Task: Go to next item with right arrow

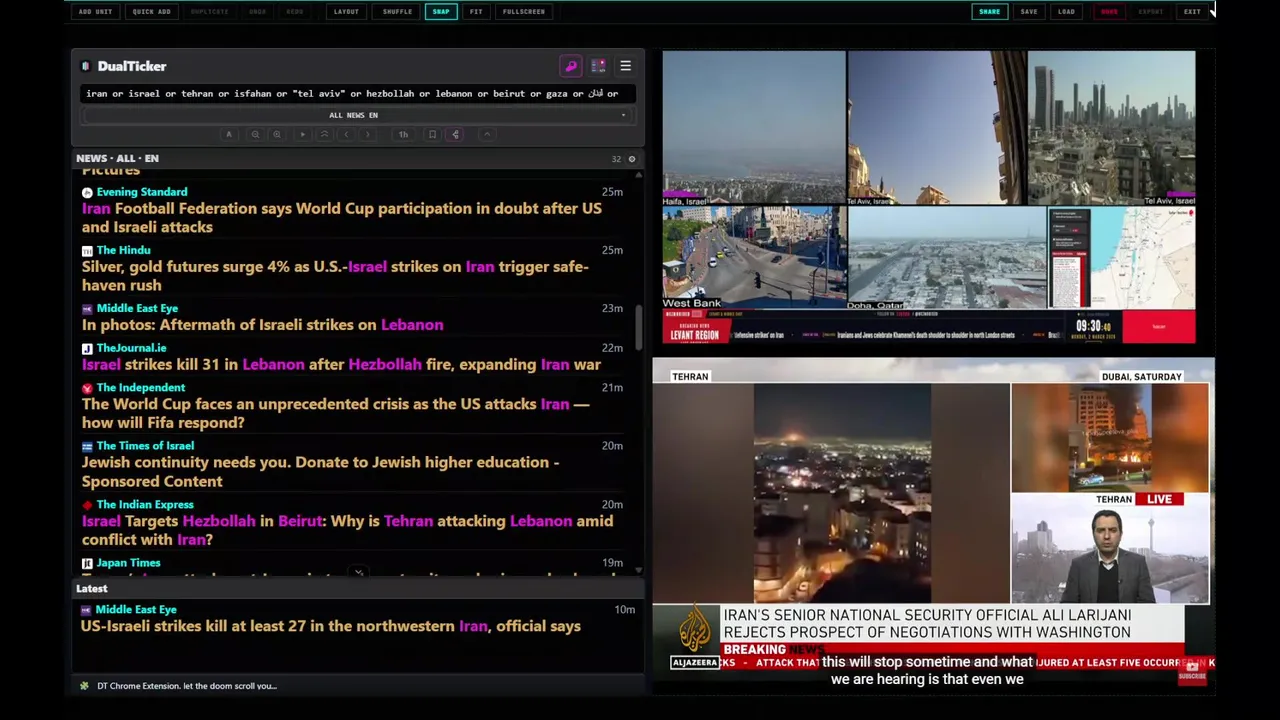Action: (367, 134)
